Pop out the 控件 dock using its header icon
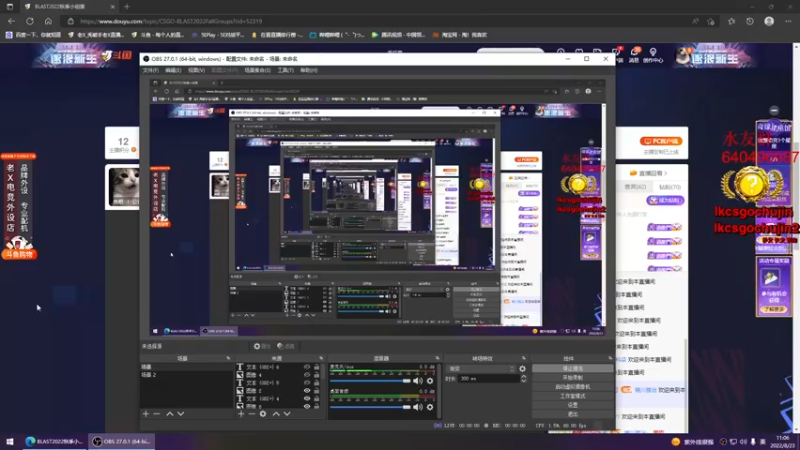This screenshot has width=800, height=450. point(610,358)
